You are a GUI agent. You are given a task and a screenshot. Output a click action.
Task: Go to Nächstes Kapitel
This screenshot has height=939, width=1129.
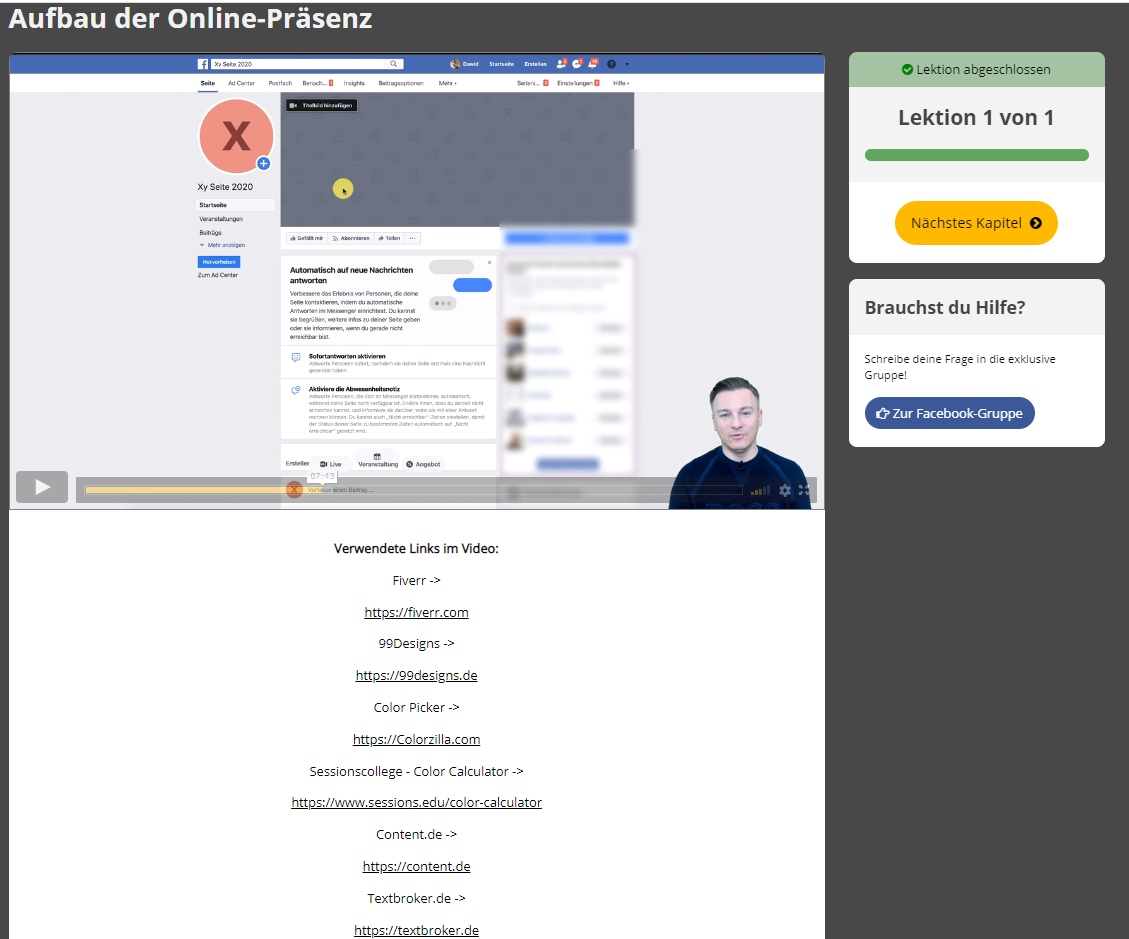976,223
